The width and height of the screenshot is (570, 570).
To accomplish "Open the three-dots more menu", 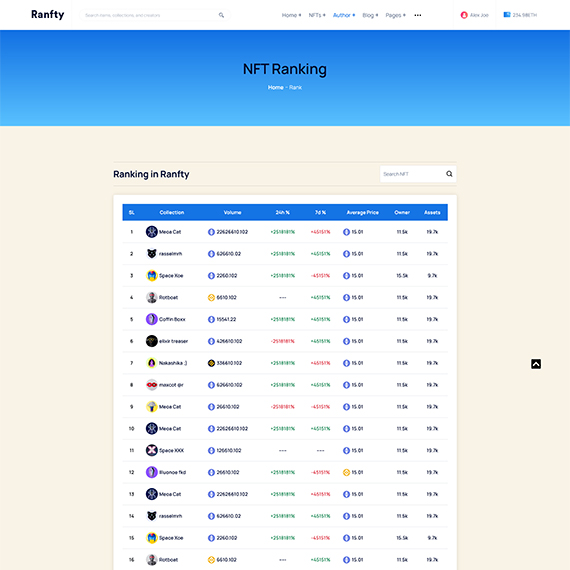I will 418,15.
